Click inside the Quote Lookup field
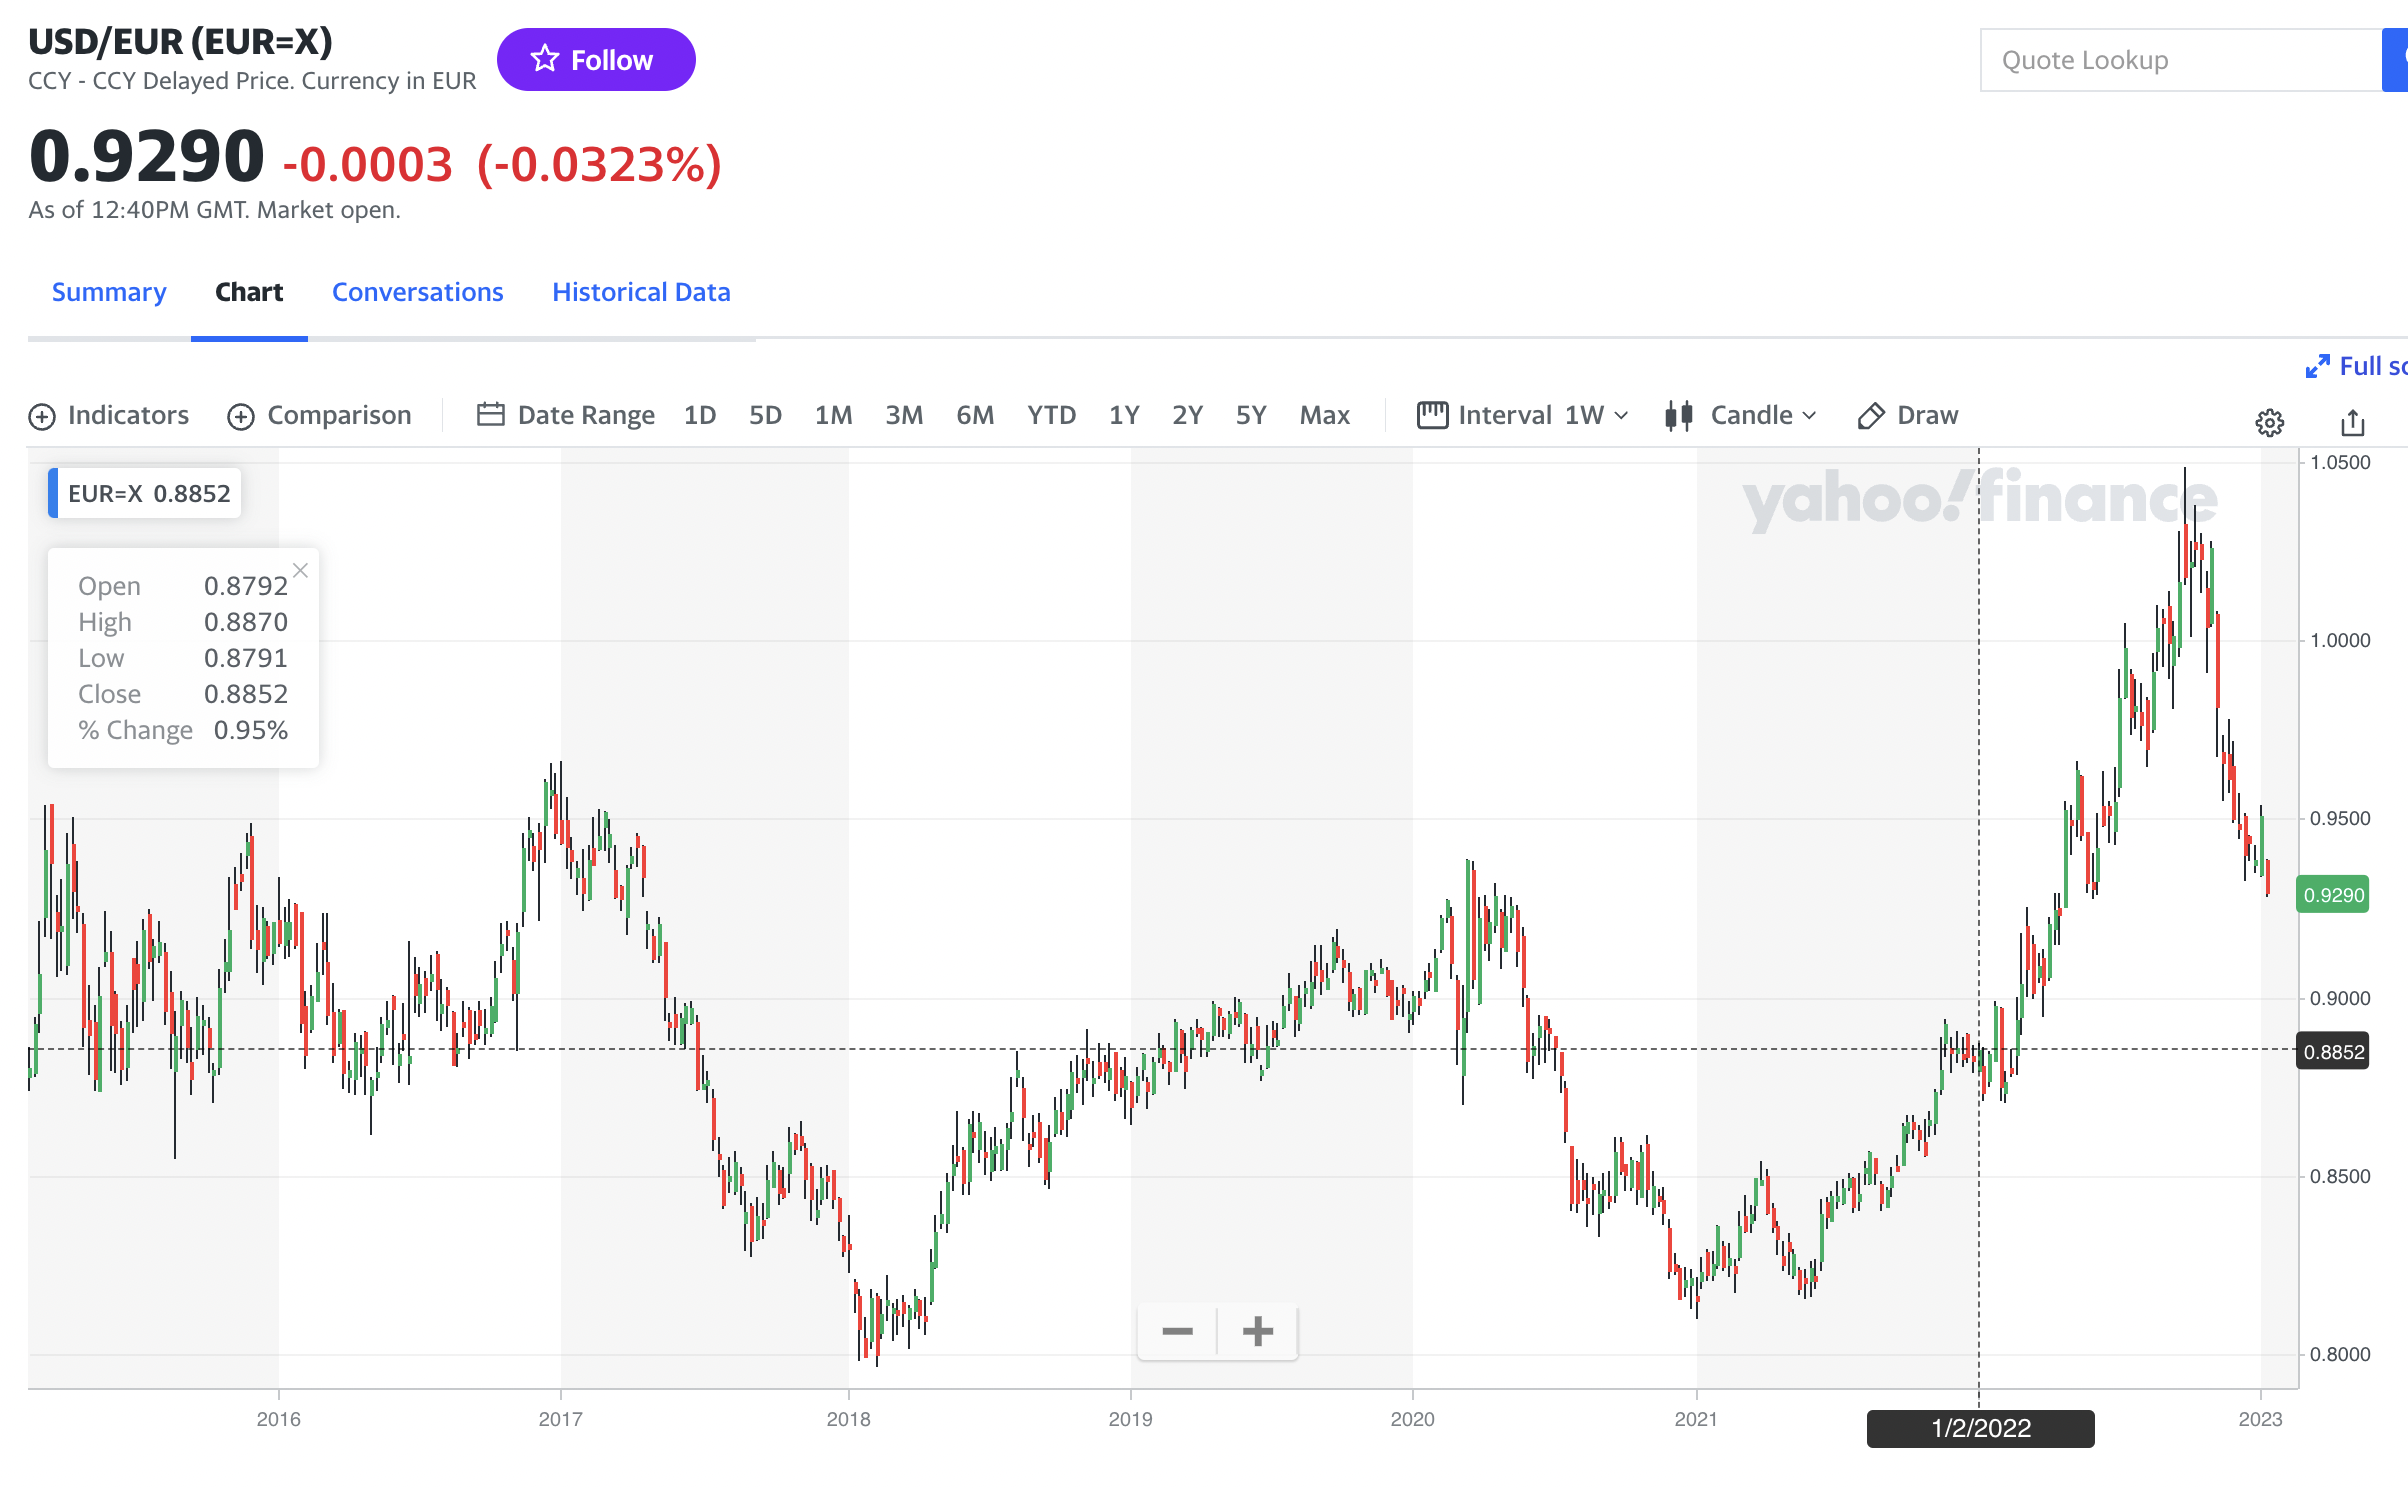2408x1488 pixels. 2180,59
